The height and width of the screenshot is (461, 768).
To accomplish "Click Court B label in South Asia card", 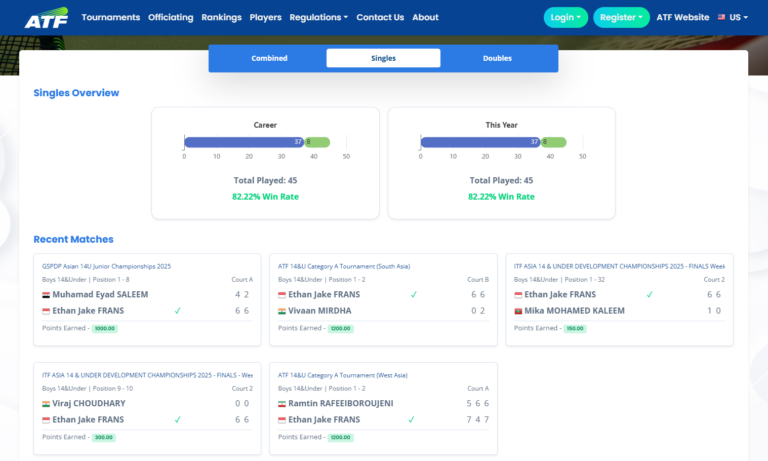I will (478, 280).
